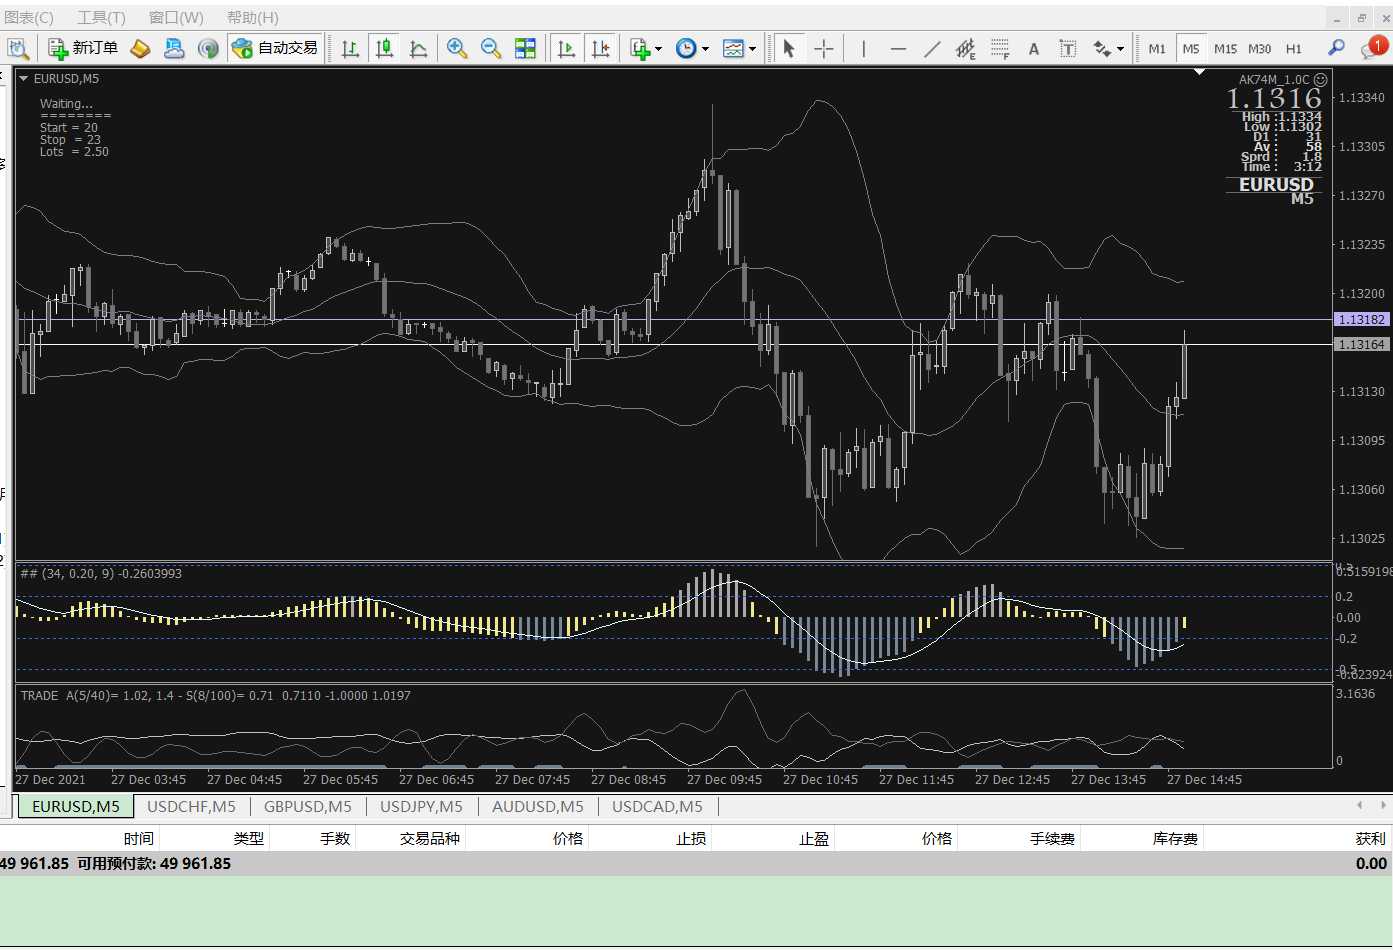
Task: Open the 帮助(H) menu
Action: point(253,18)
